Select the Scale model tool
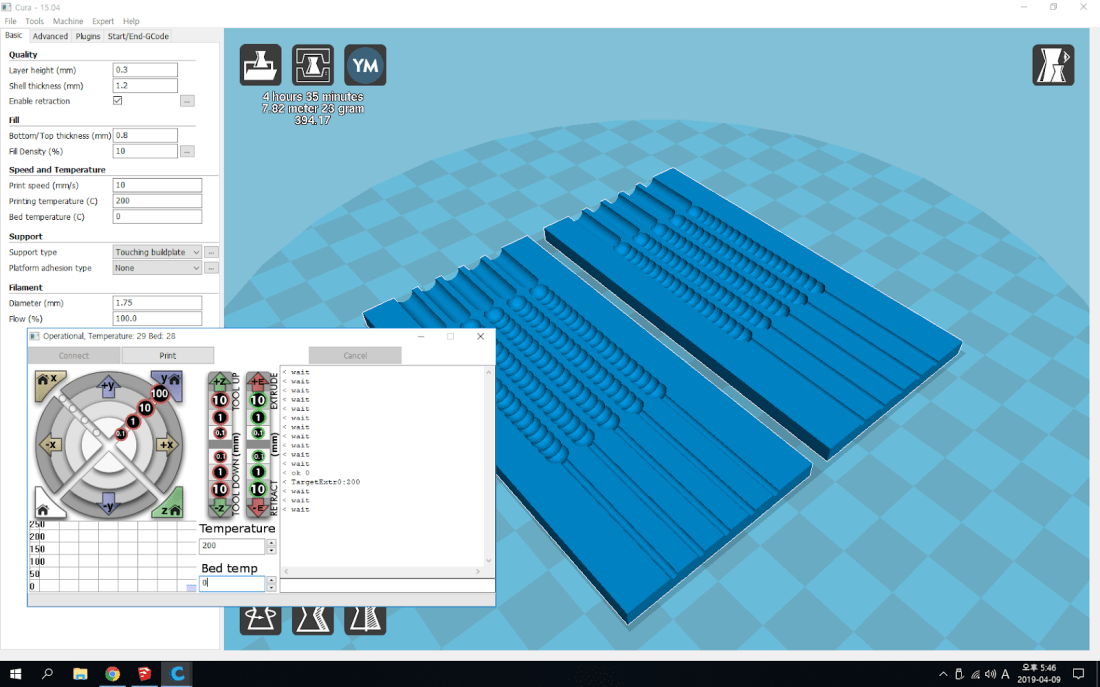The image size is (1100, 687). pos(312,619)
